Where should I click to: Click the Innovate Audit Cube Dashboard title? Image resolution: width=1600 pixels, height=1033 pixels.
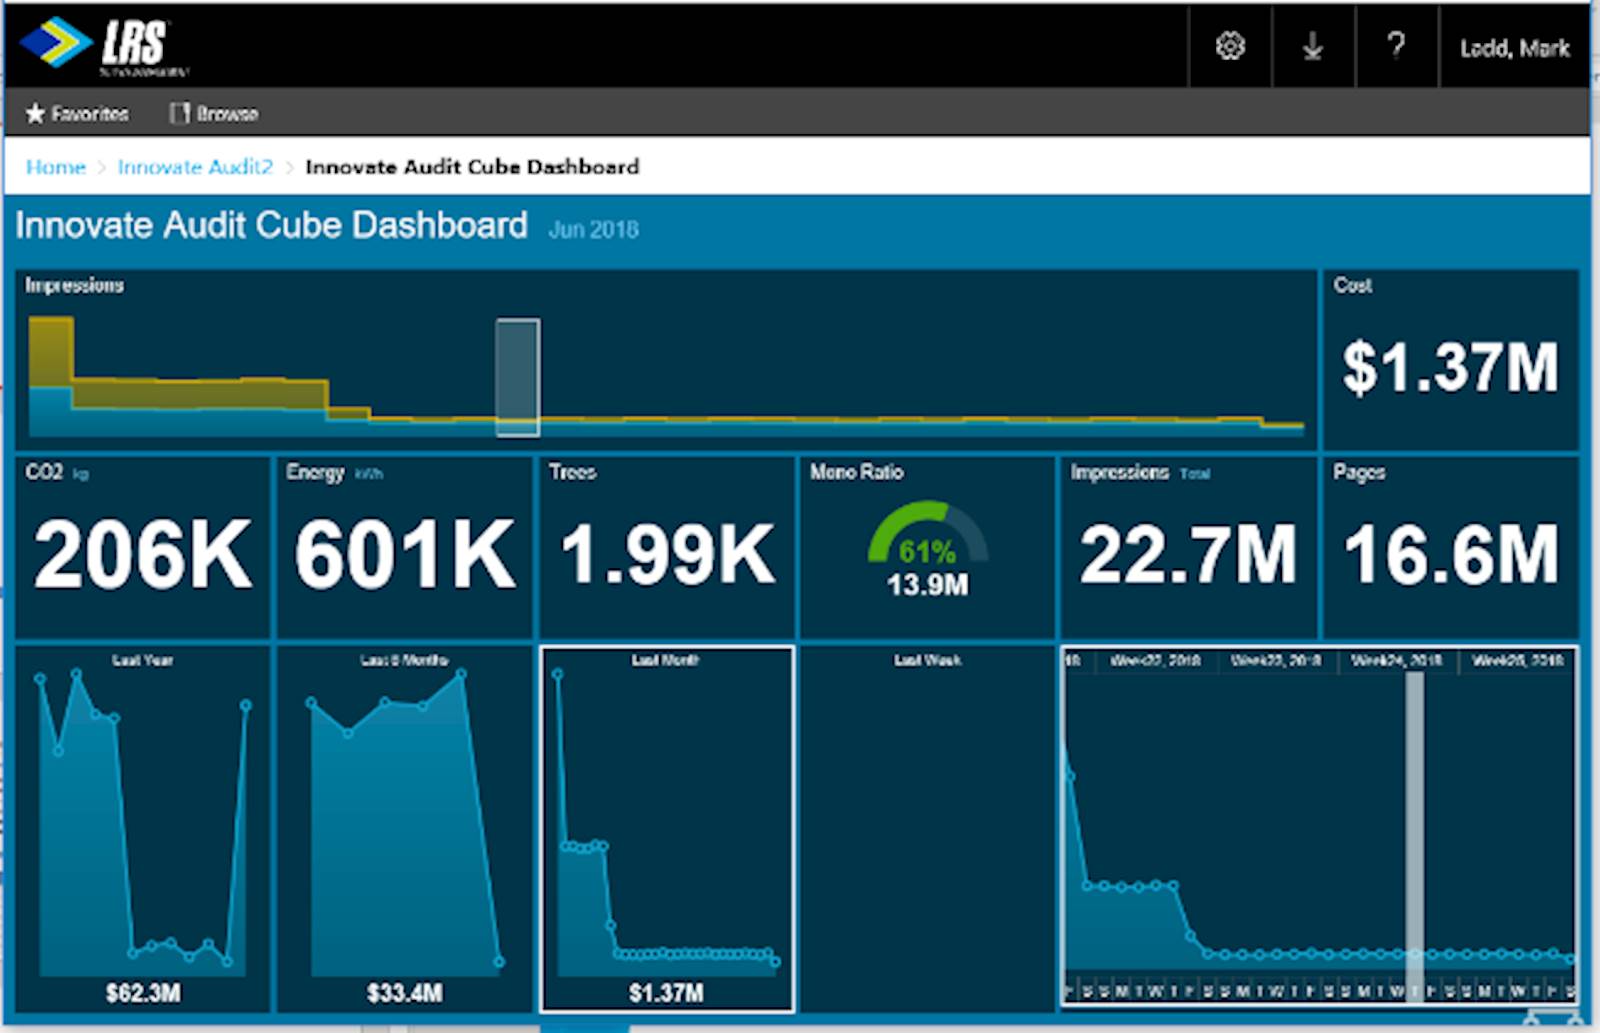pos(271,225)
